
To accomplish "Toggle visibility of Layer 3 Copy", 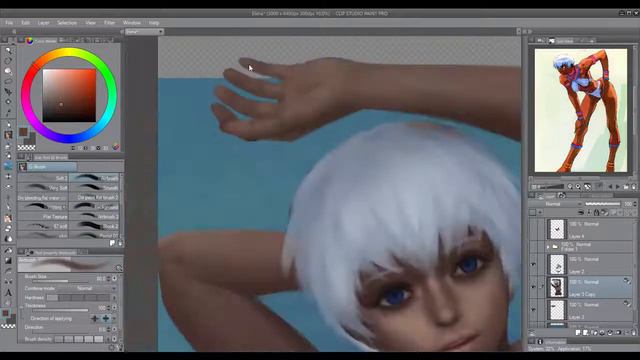I will 533,287.
